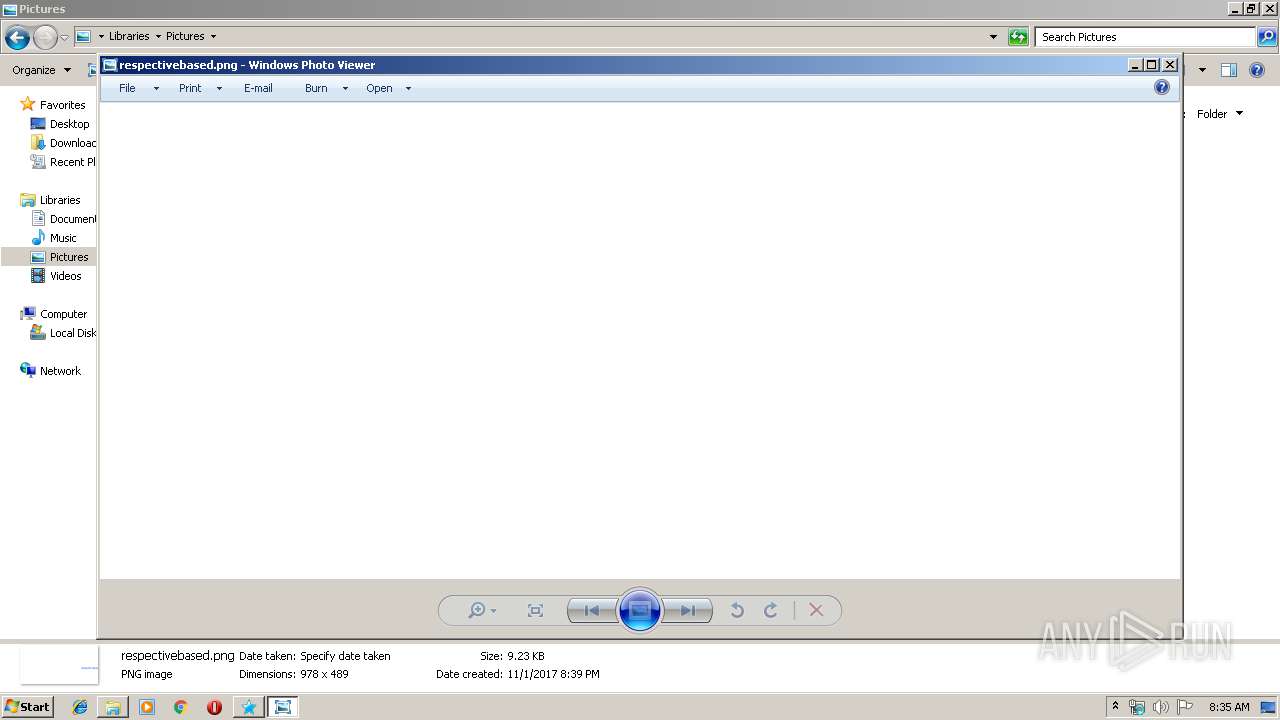Open recent locations dropdown beside Forward button
Image resolution: width=1280 pixels, height=720 pixels.
(65, 38)
